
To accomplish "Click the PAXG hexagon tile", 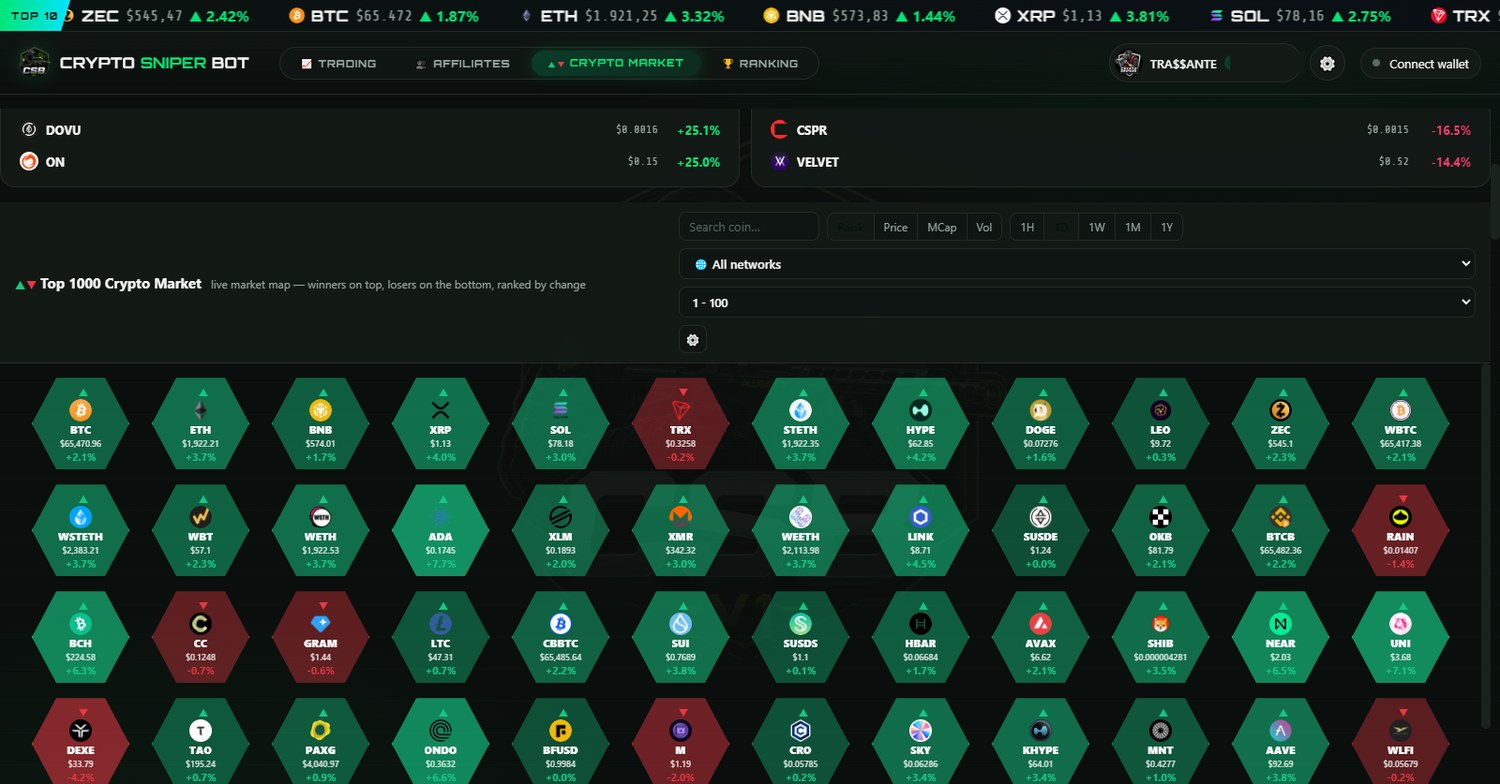I will click(x=320, y=741).
